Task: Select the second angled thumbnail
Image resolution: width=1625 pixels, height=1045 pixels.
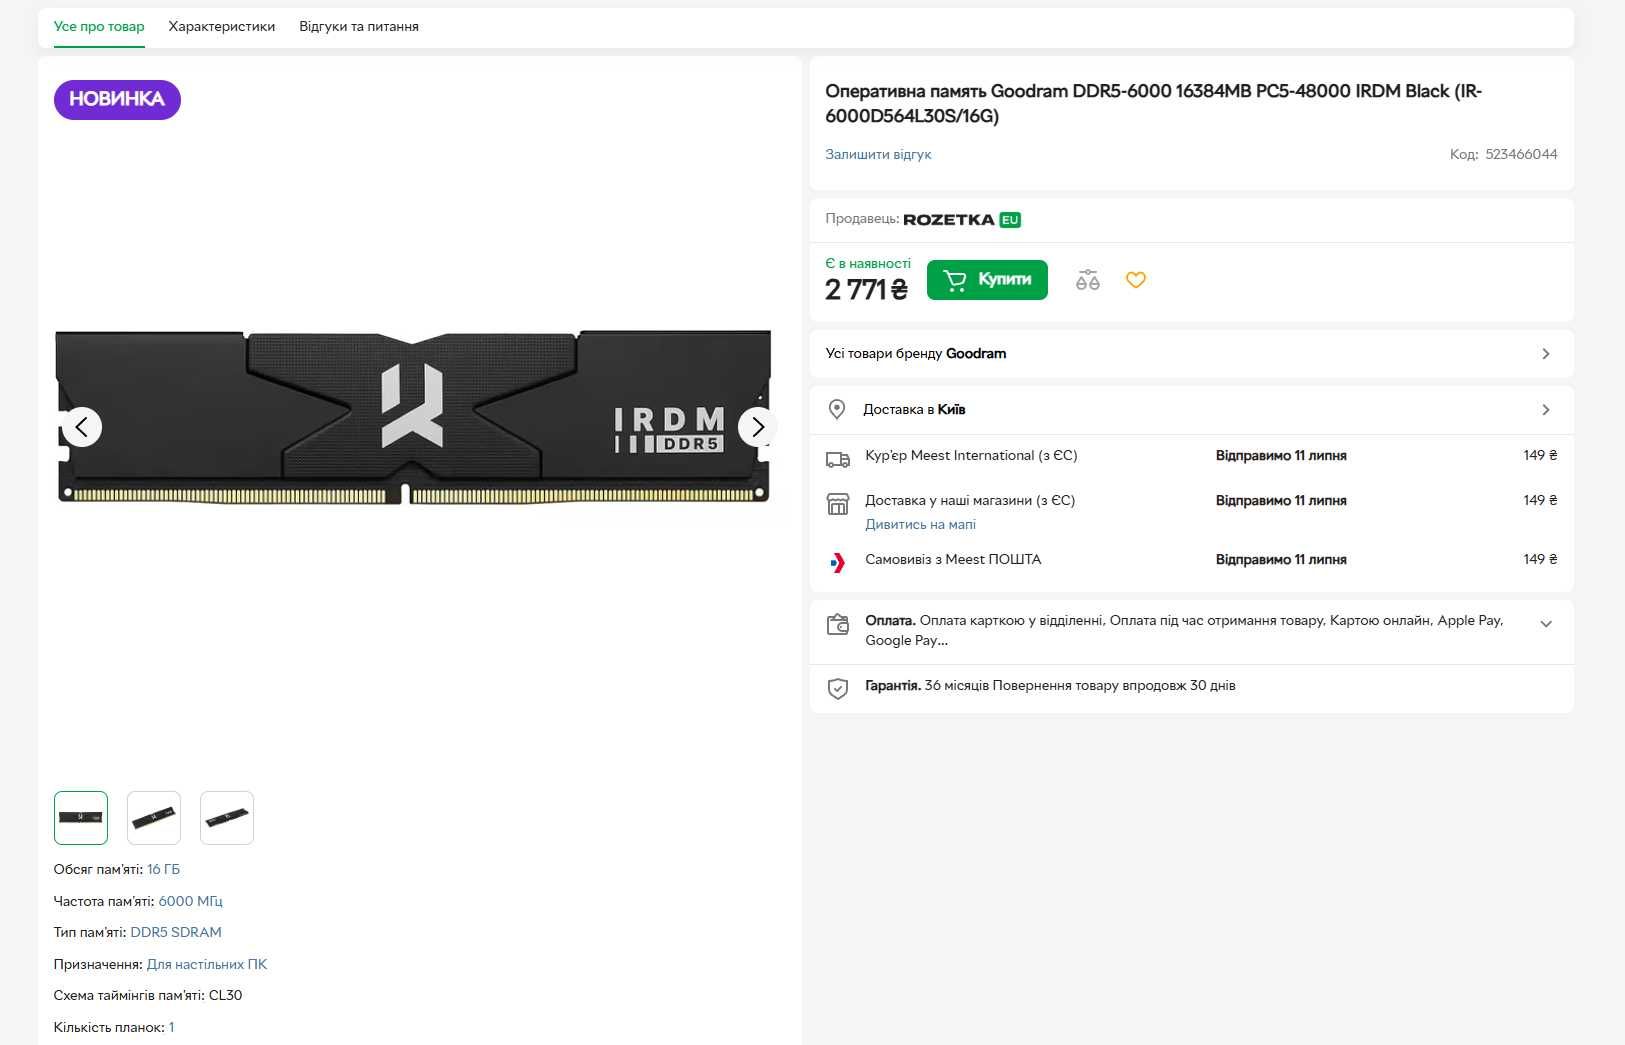Action: click(154, 818)
